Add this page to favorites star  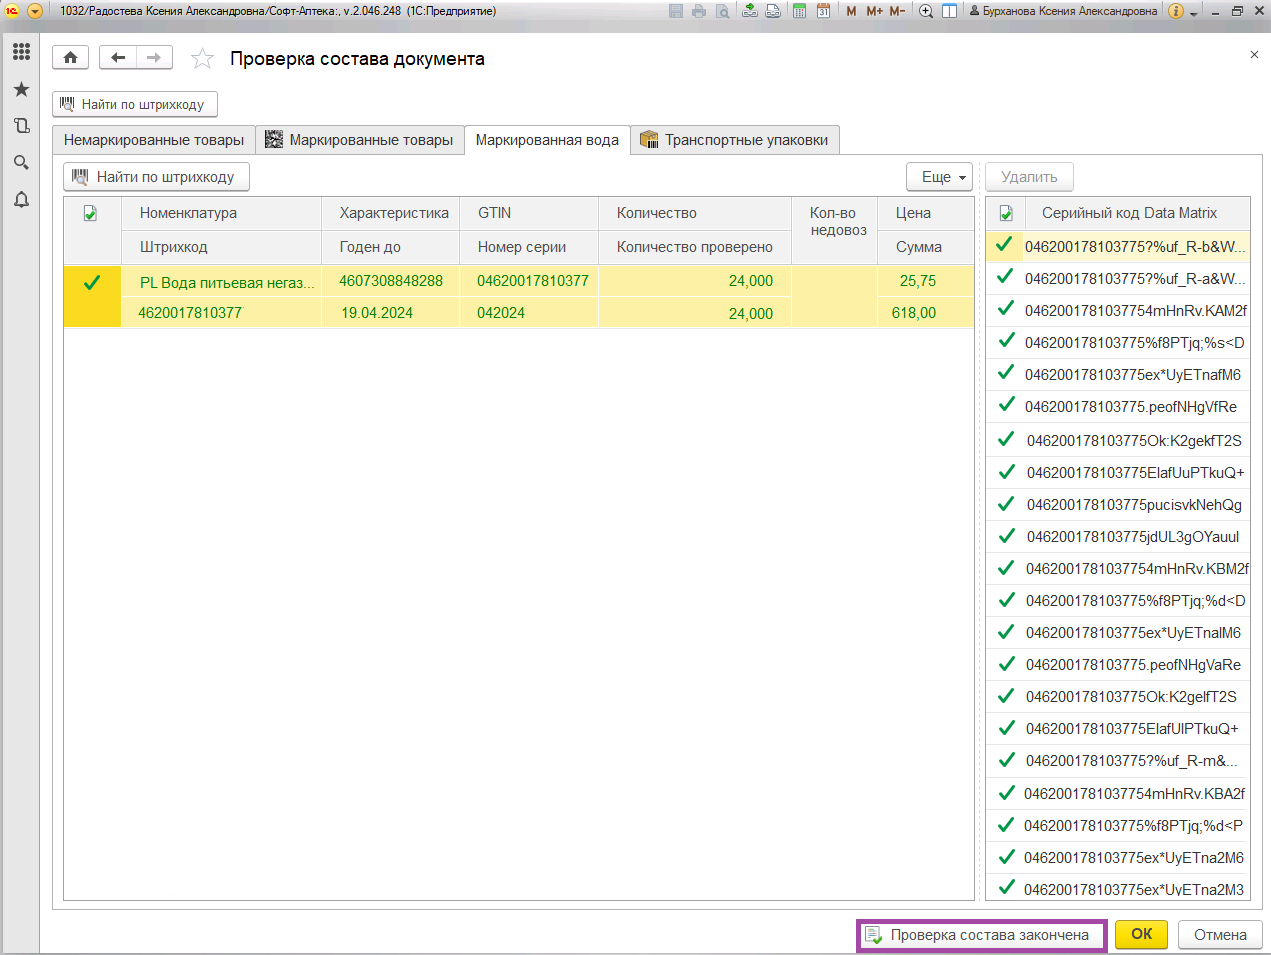click(203, 59)
